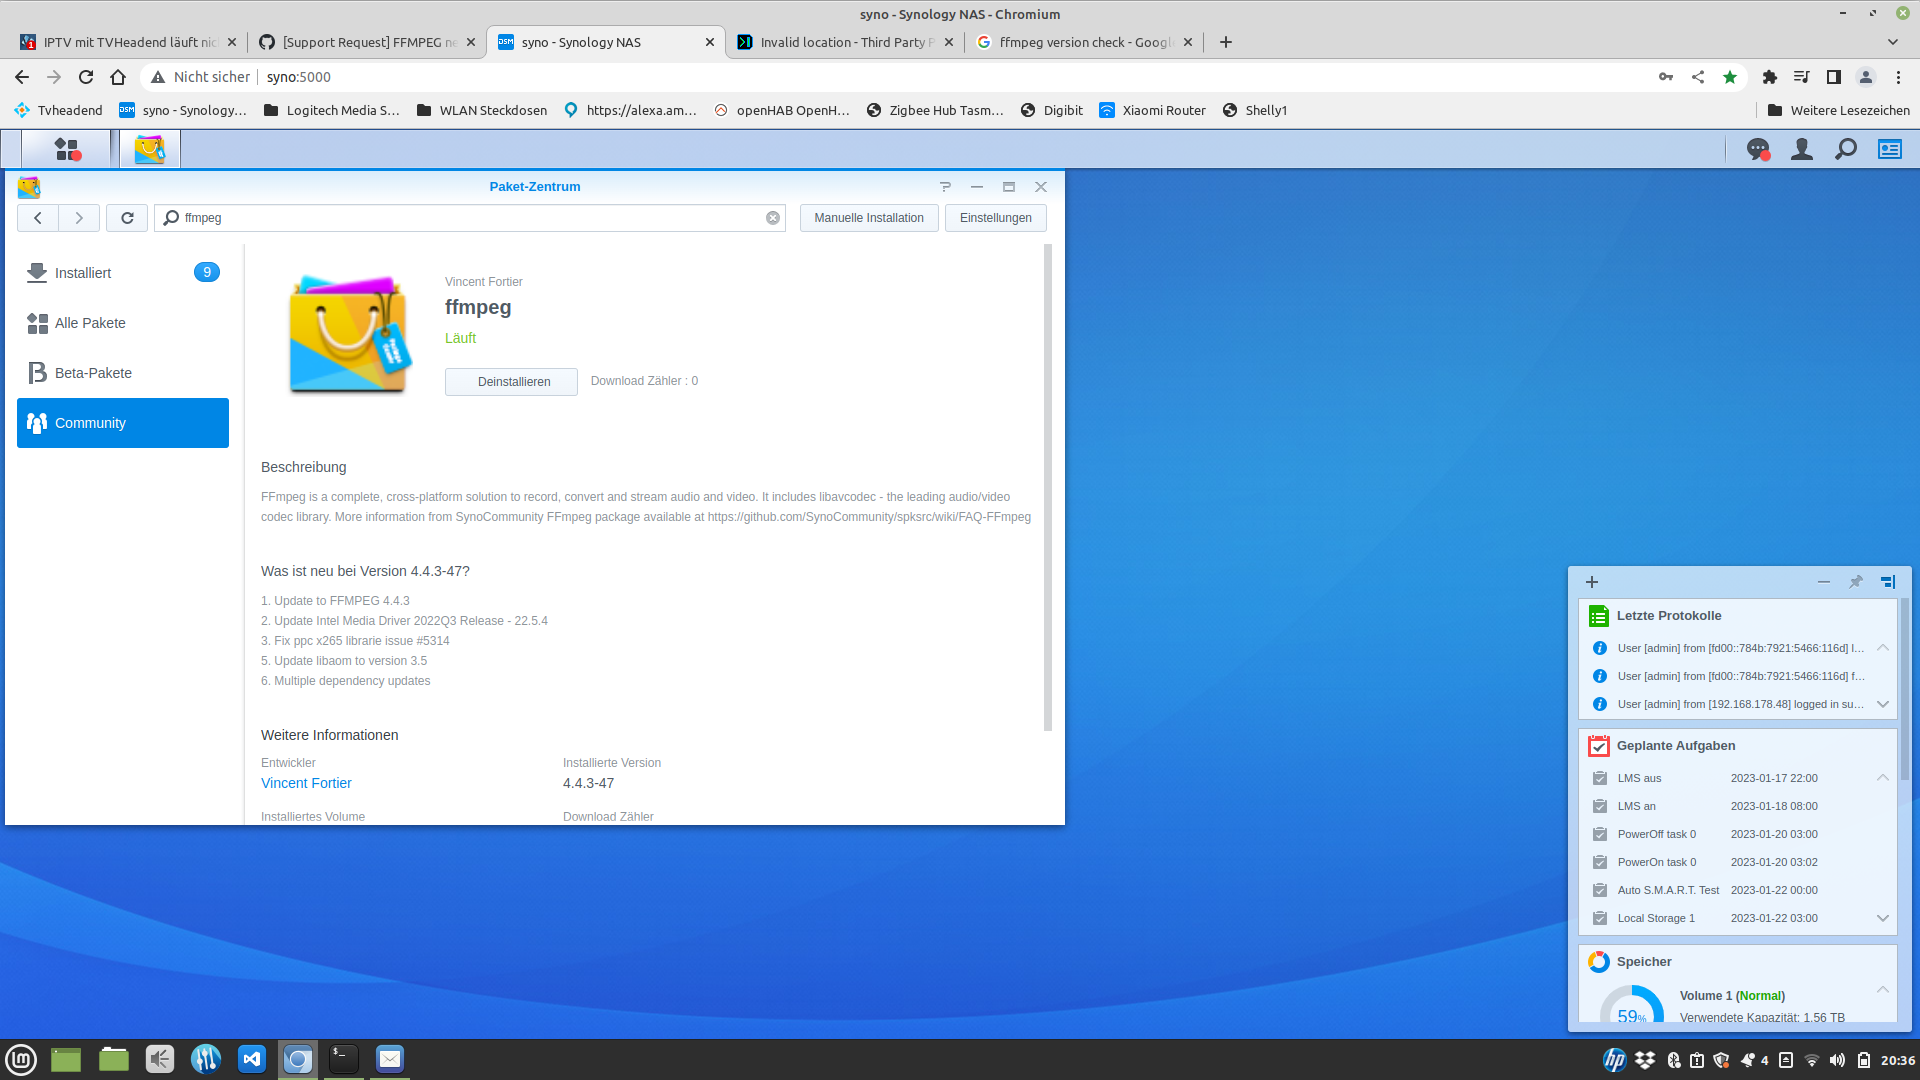Click Geplante Aufgaben calendar icon
Viewport: 1920px width, 1080px height.
click(x=1599, y=746)
